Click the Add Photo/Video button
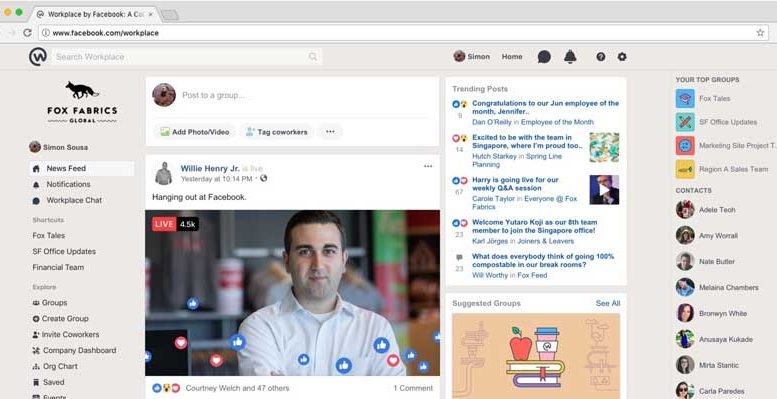 194,132
